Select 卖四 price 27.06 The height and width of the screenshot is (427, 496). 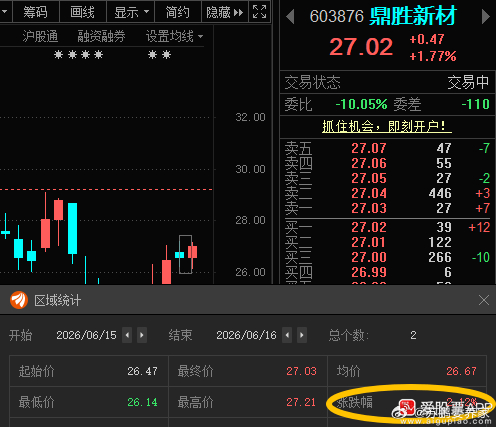click(369, 163)
